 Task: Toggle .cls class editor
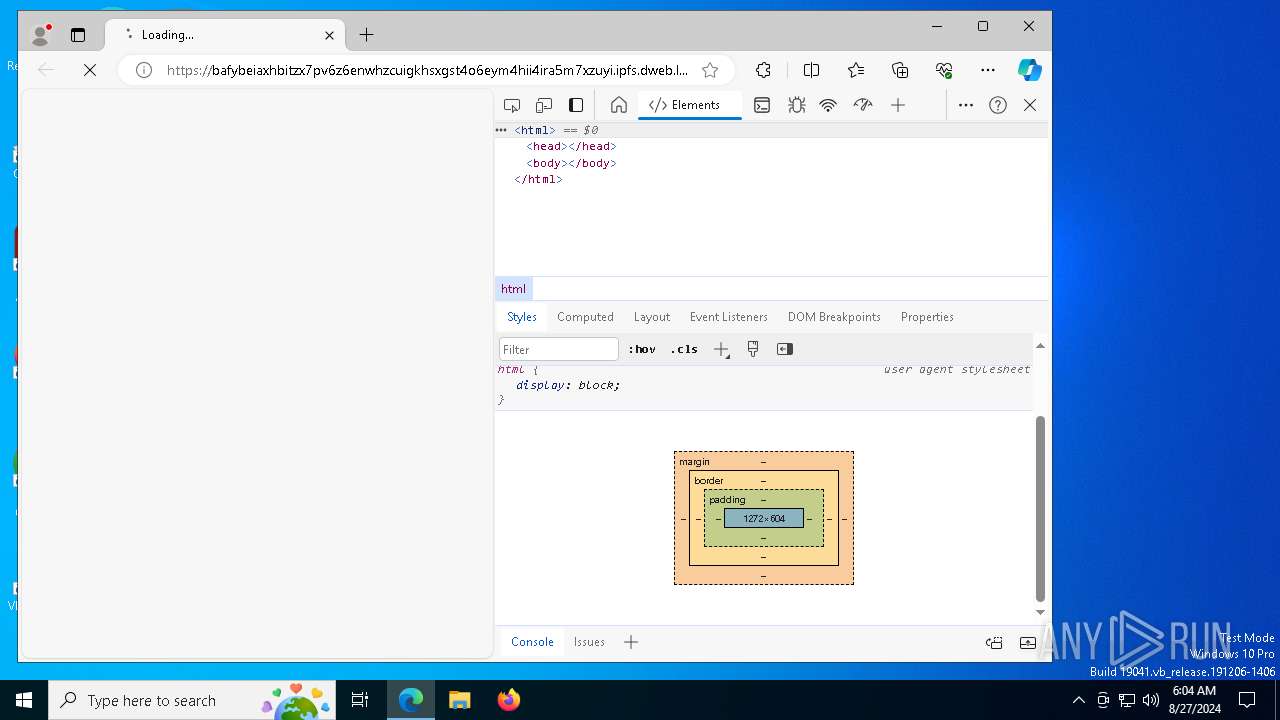pos(684,349)
